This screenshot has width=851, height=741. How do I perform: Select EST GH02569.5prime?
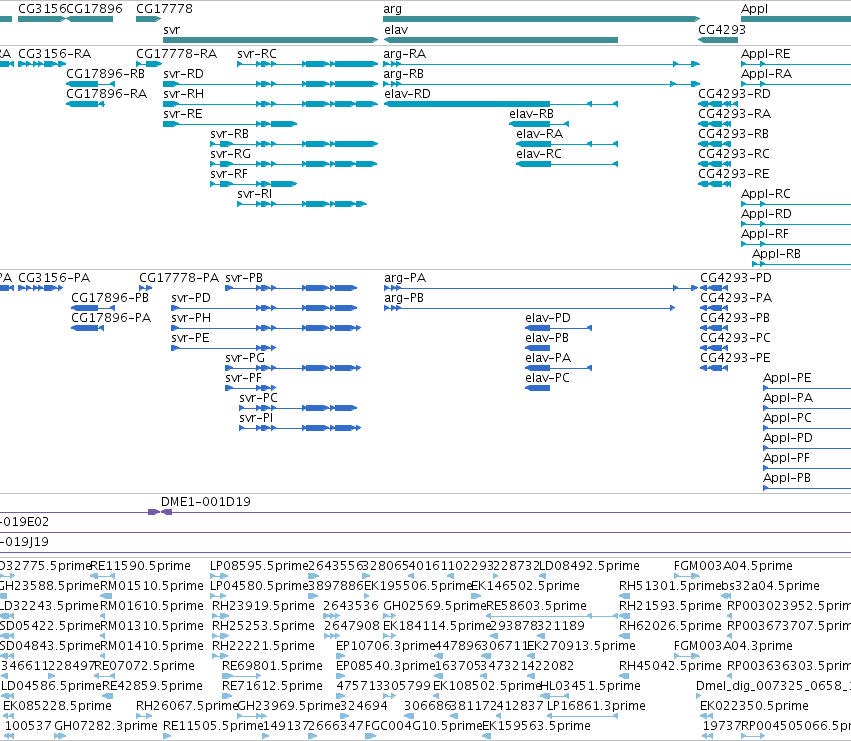[389, 616]
